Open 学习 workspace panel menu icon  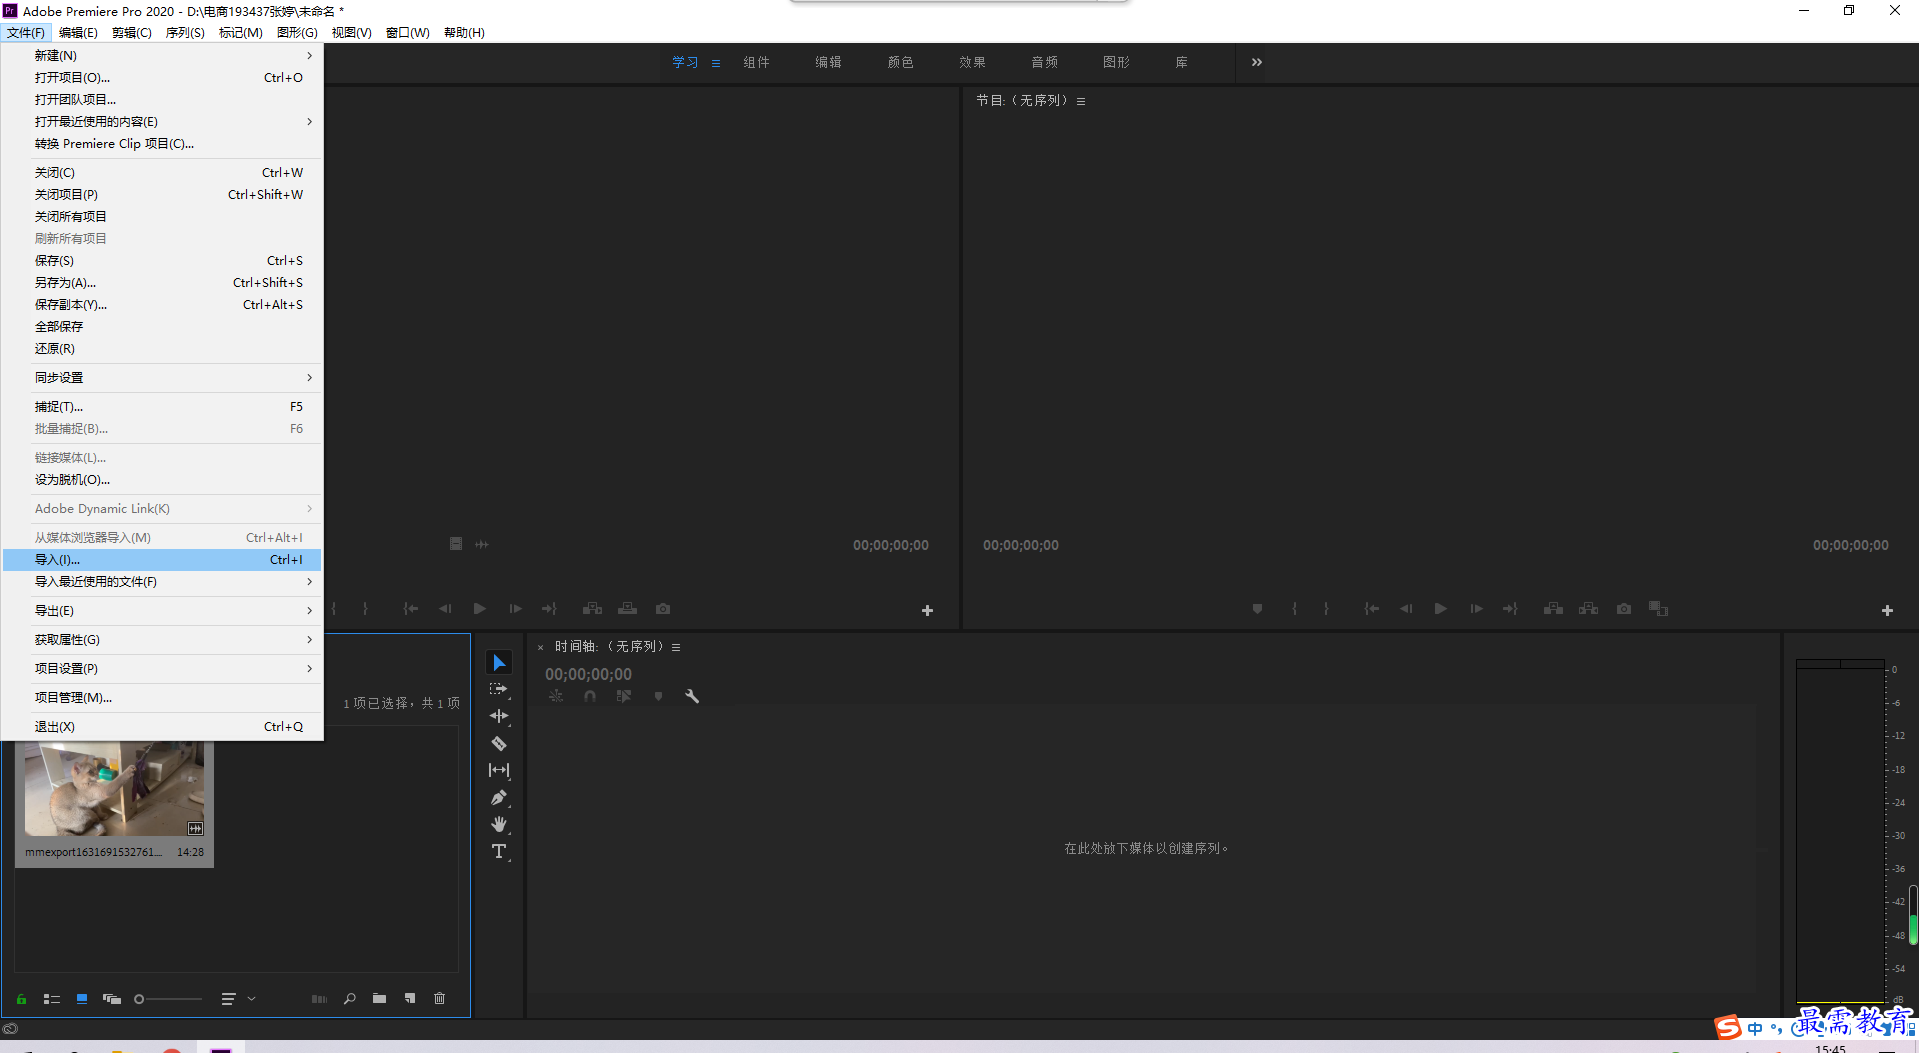(715, 63)
